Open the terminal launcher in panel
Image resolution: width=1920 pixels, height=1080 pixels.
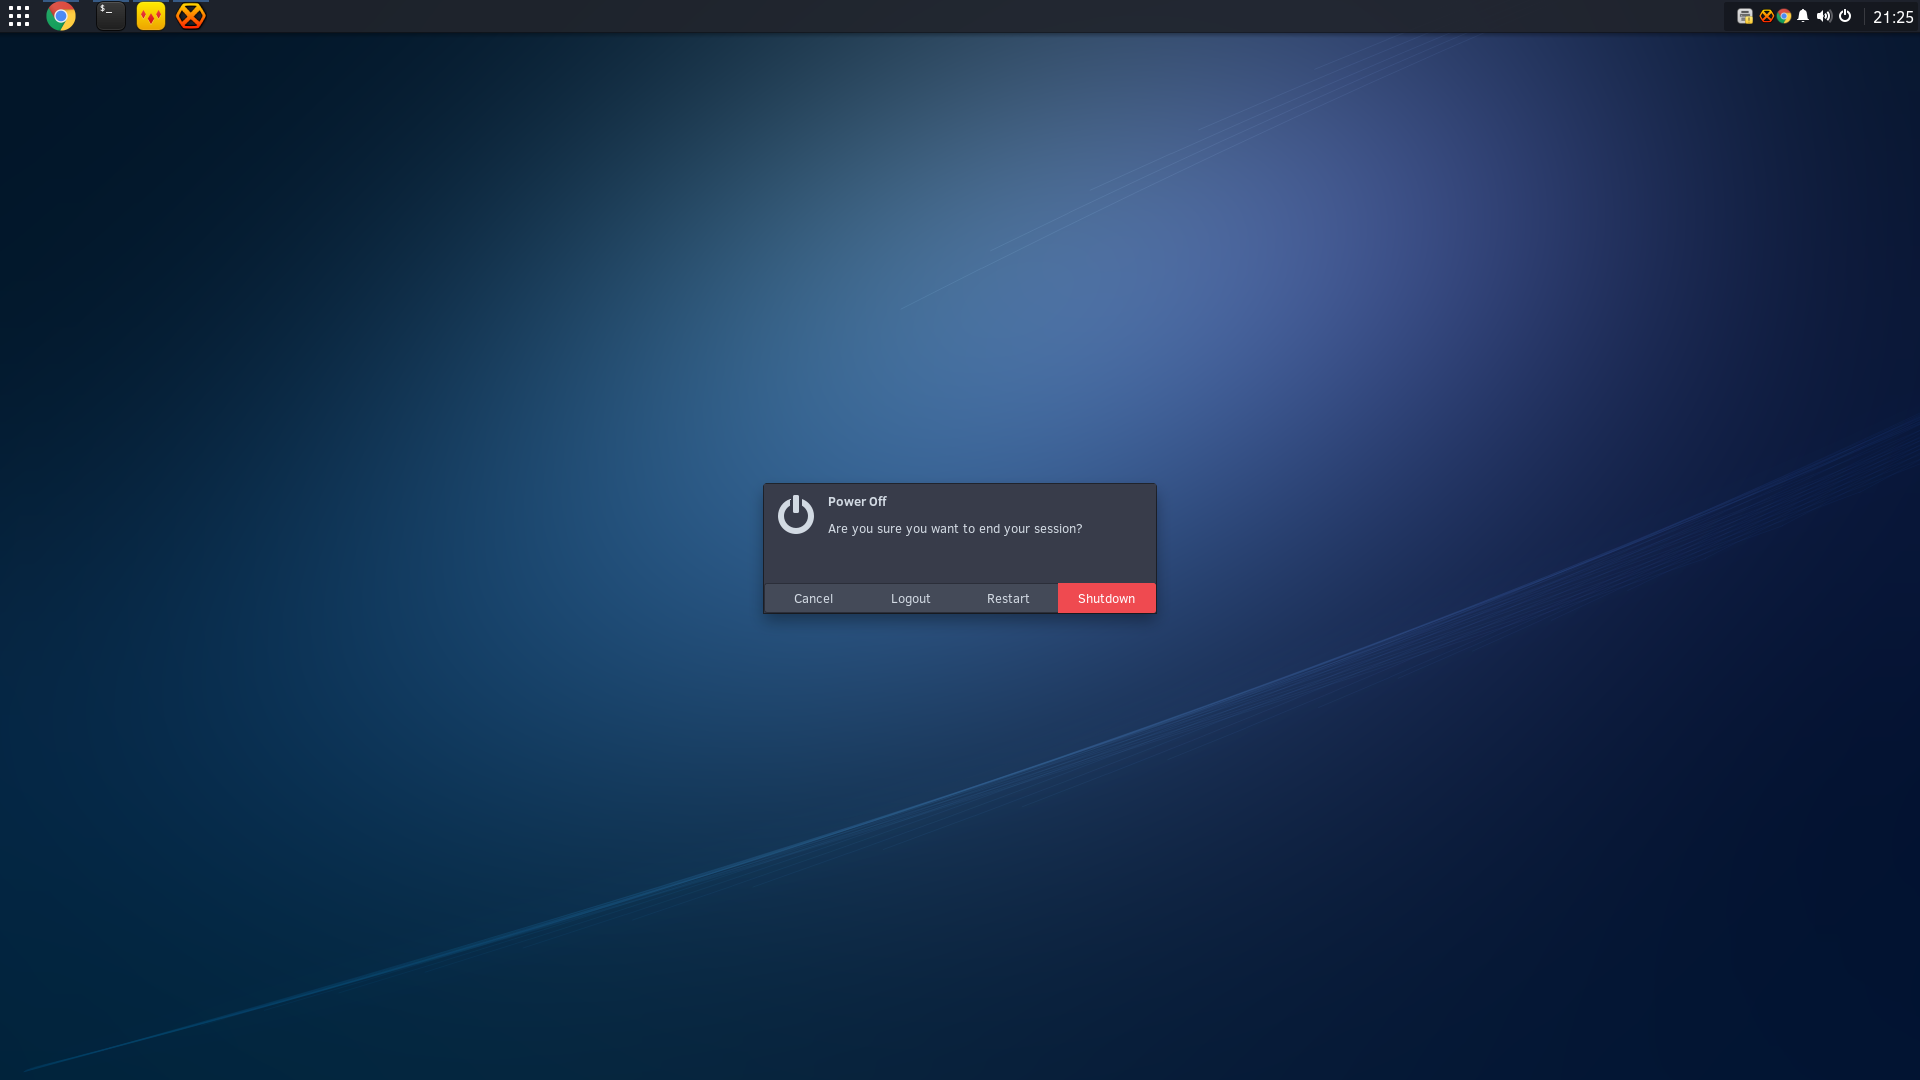tap(111, 16)
